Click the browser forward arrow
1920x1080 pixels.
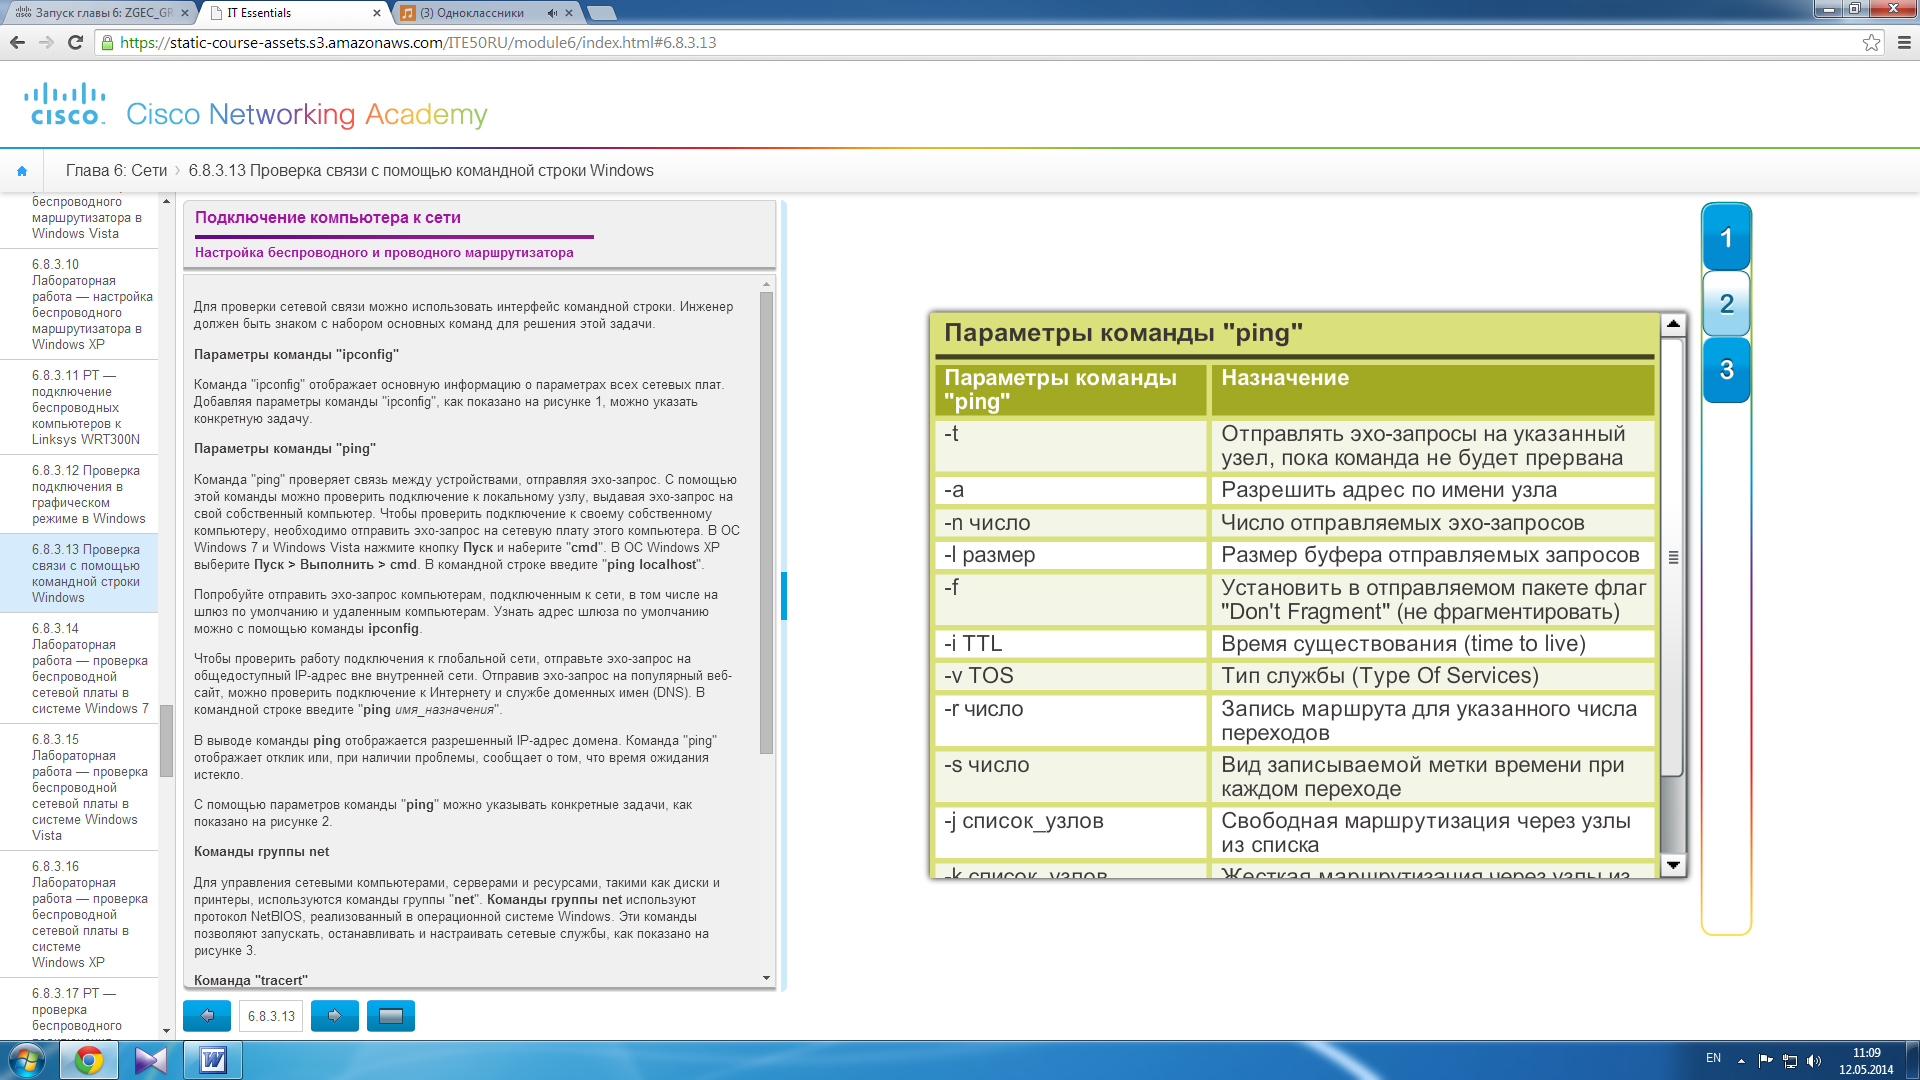click(x=46, y=42)
